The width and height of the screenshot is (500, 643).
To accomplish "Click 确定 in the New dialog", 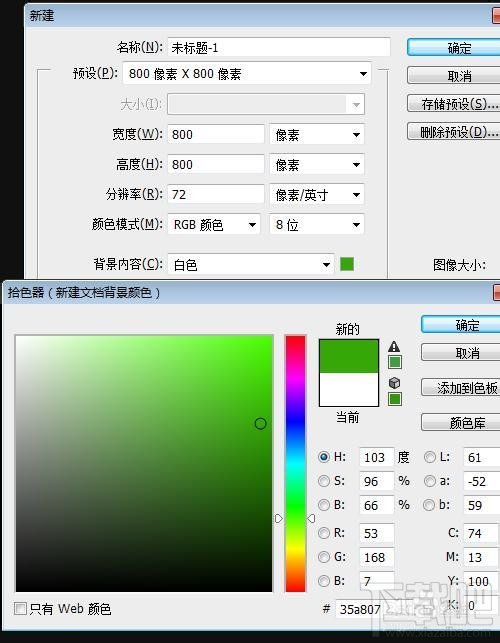I will tap(454, 48).
